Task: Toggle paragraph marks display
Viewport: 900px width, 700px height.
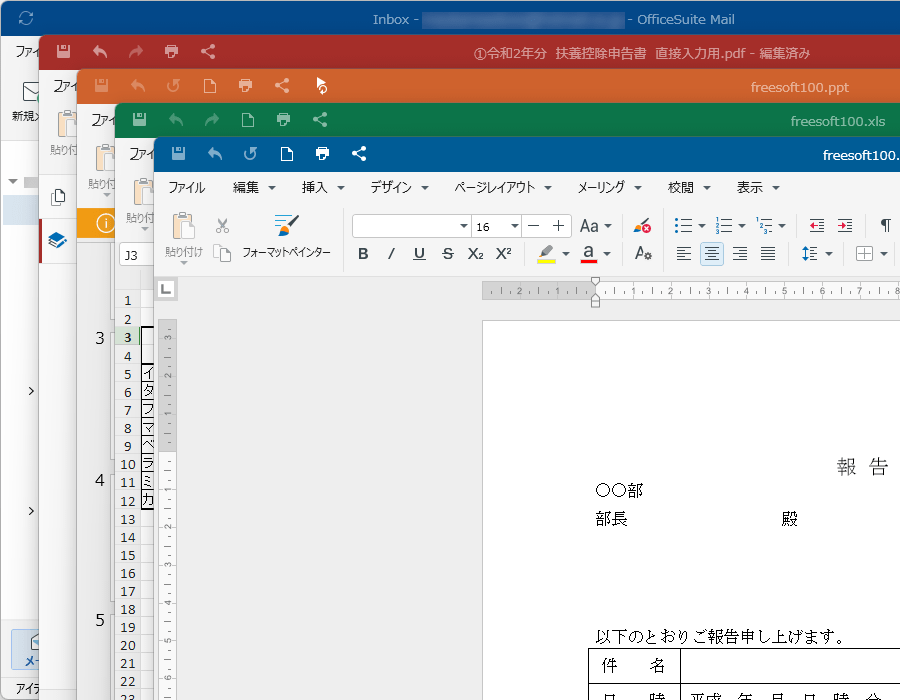Action: tap(886, 225)
